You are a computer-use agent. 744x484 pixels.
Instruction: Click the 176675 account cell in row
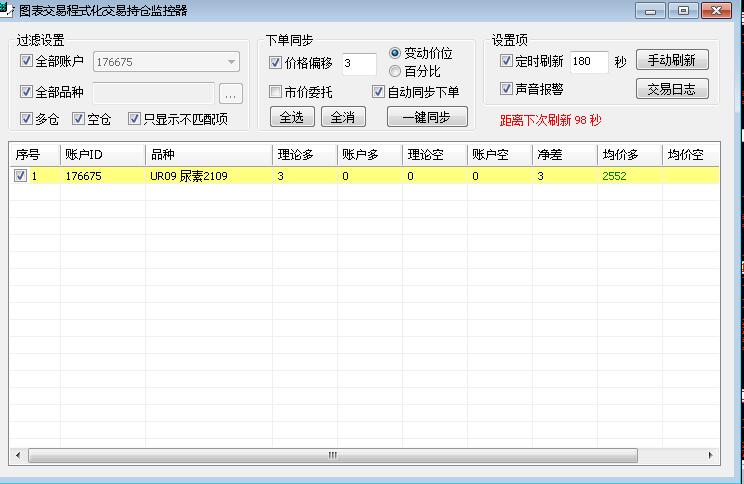click(102, 176)
